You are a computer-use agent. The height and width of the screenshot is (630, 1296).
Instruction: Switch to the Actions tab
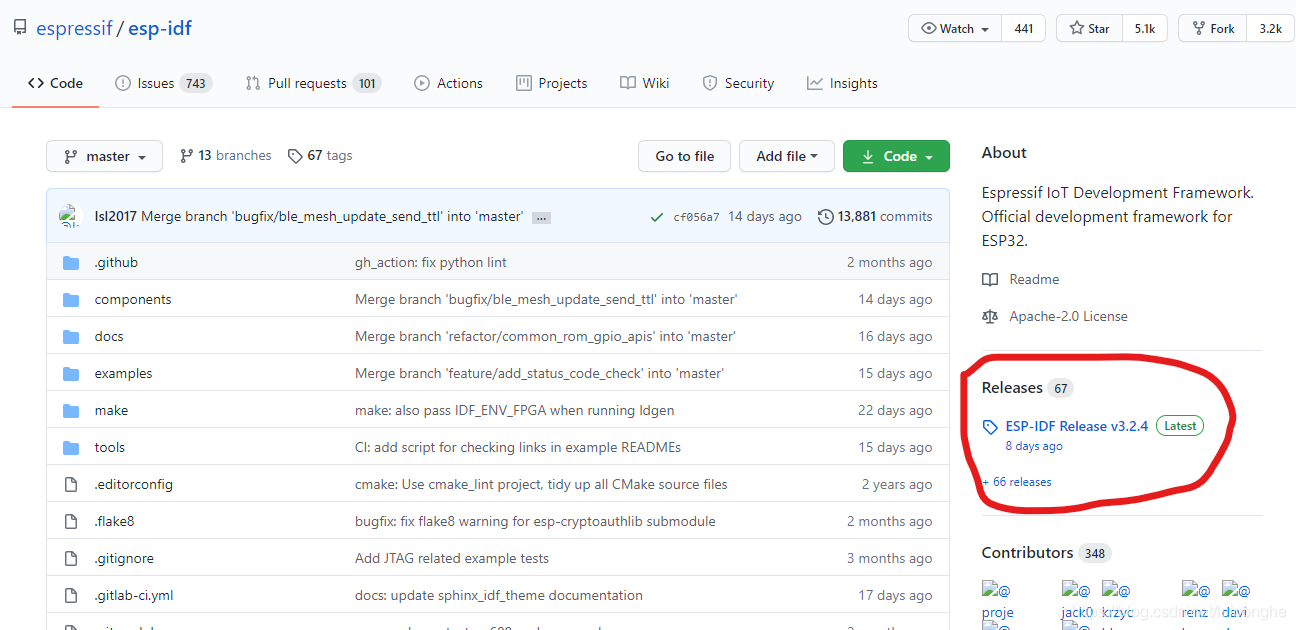click(448, 83)
